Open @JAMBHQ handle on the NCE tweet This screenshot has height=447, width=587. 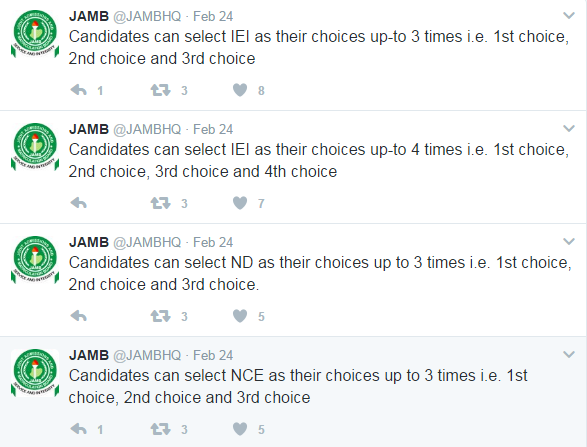pyautogui.click(x=147, y=356)
